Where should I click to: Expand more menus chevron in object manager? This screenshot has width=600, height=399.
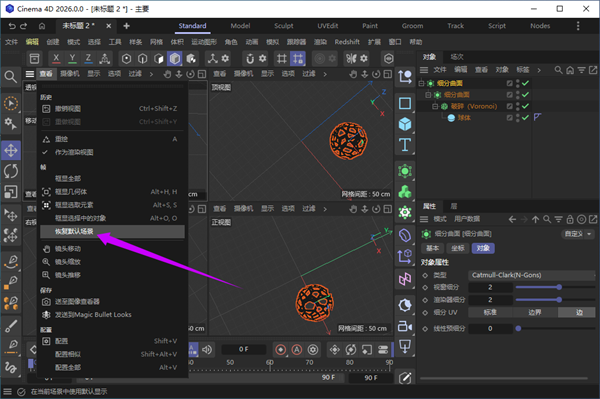(x=539, y=70)
